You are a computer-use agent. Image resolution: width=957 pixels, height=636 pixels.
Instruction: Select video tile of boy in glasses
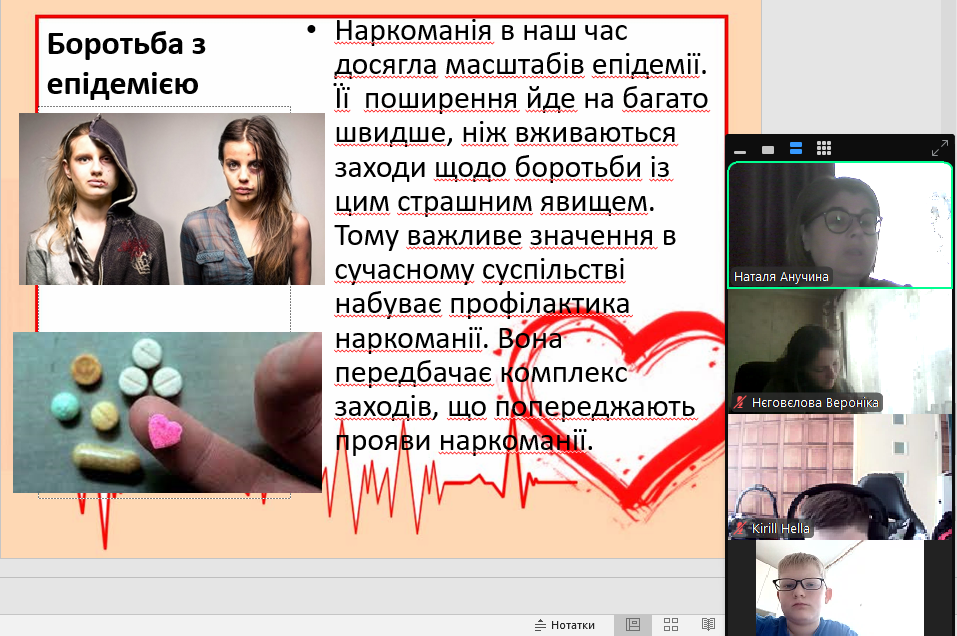[x=840, y=588]
